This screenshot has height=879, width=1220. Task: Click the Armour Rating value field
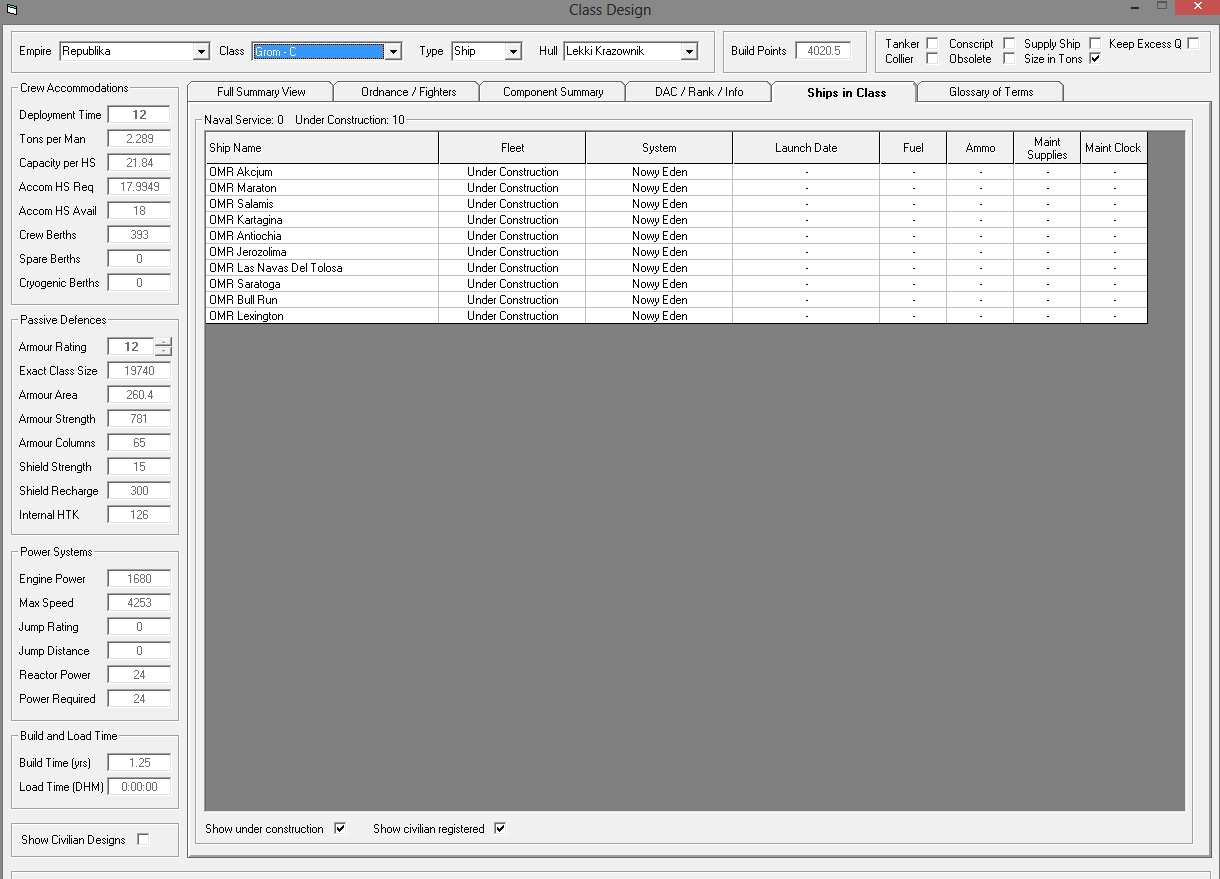tap(131, 347)
